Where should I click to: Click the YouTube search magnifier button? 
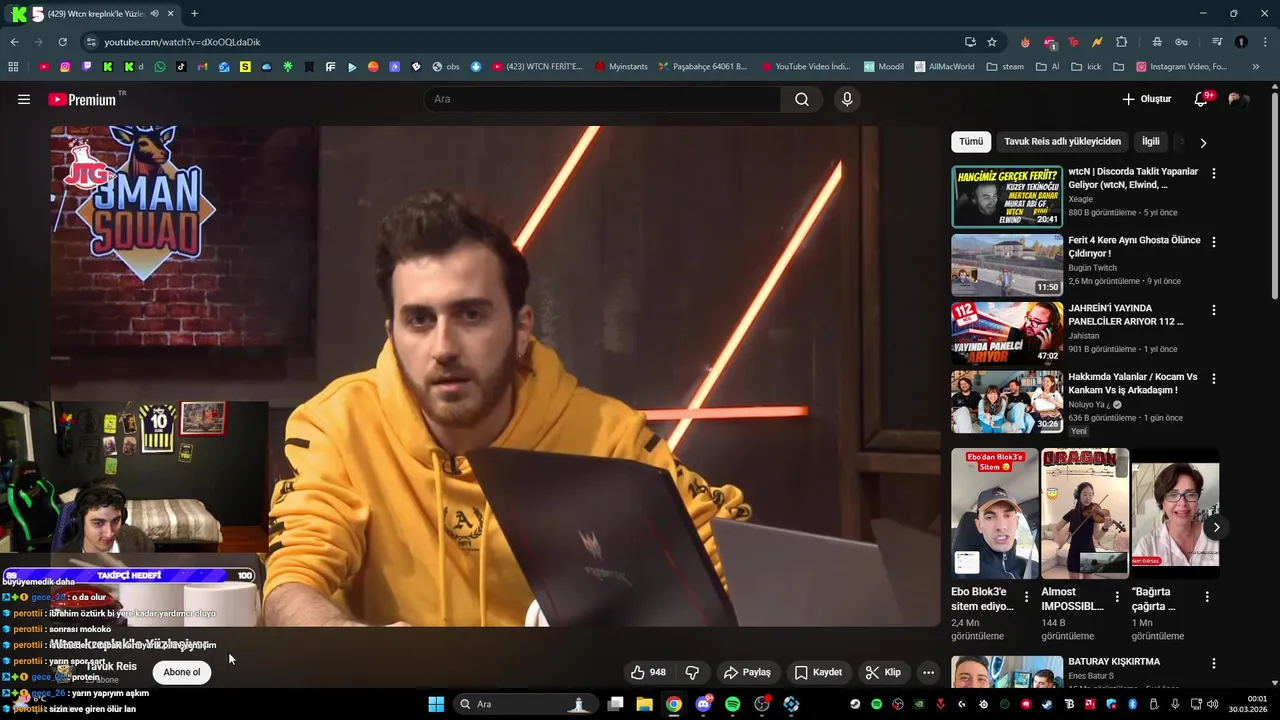pyautogui.click(x=802, y=99)
